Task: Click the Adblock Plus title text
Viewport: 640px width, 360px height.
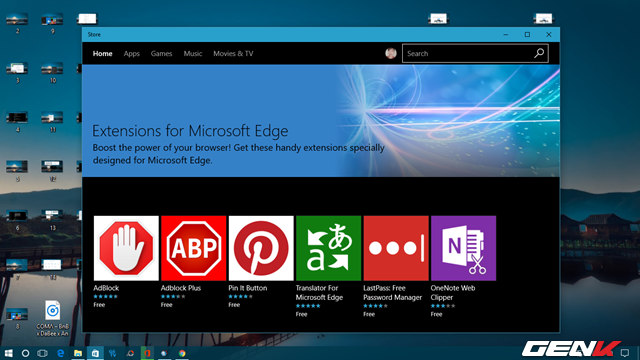Action: (x=181, y=288)
